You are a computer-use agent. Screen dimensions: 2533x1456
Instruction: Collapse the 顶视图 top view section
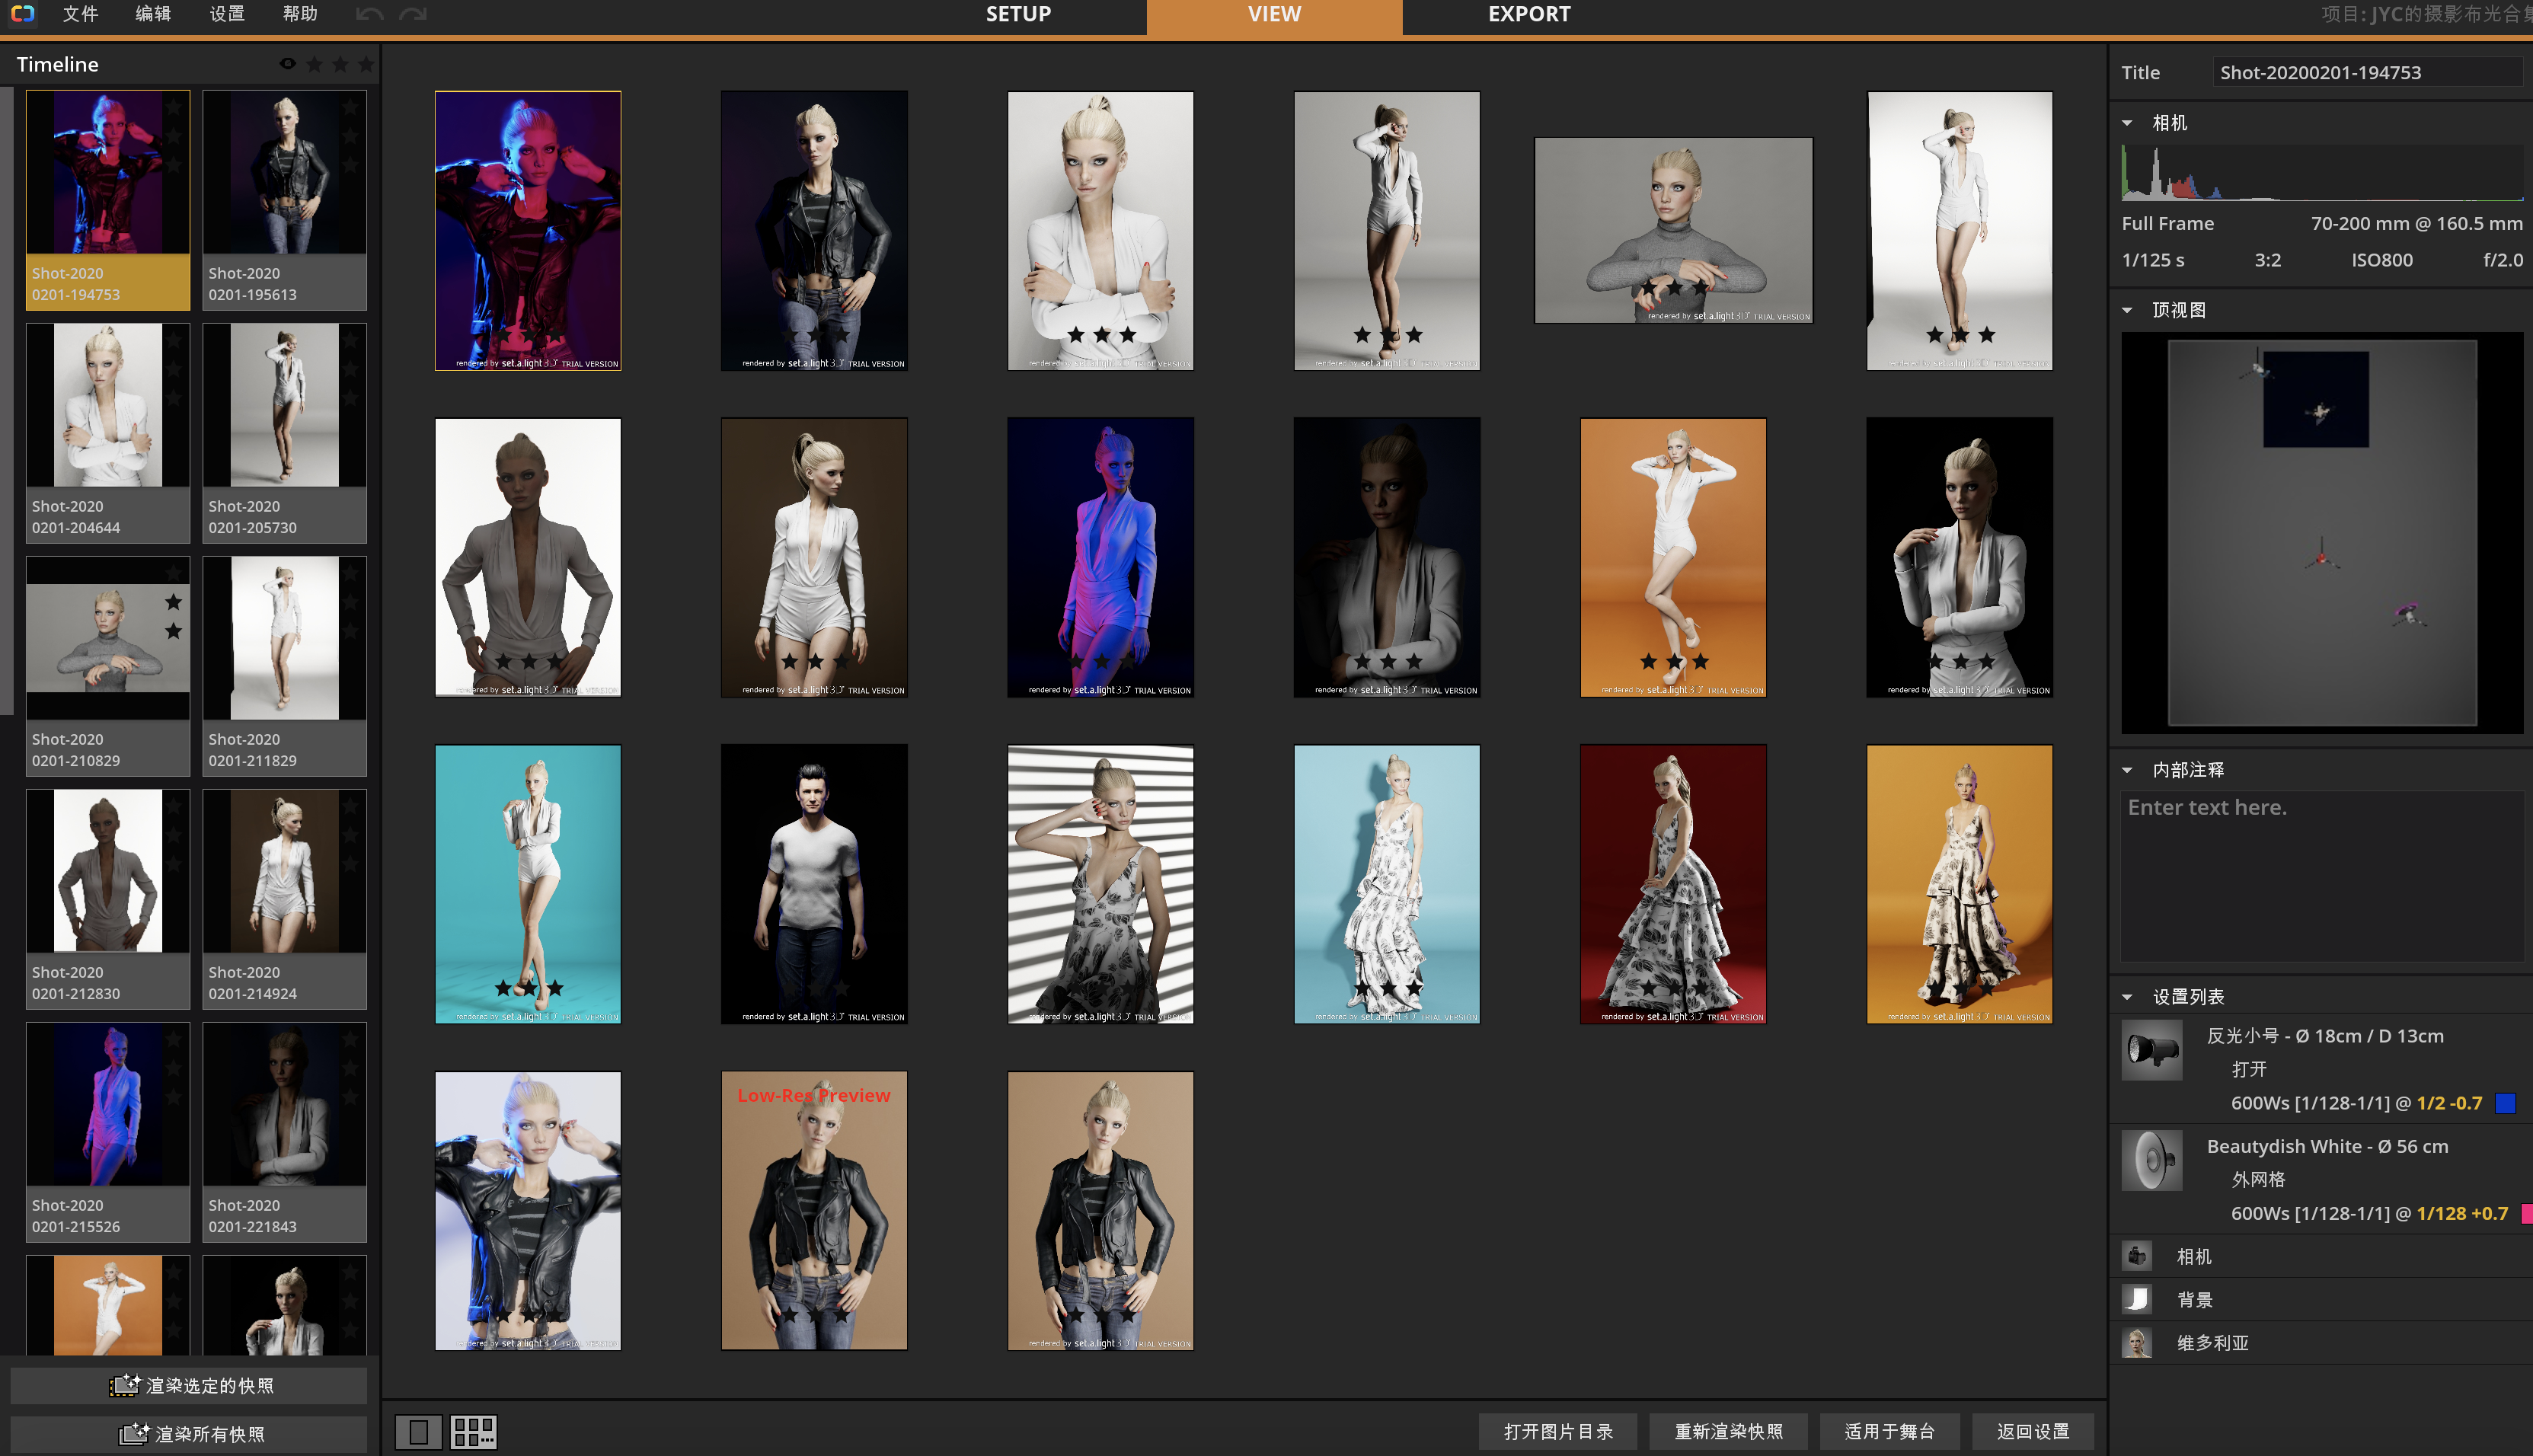[x=2127, y=310]
